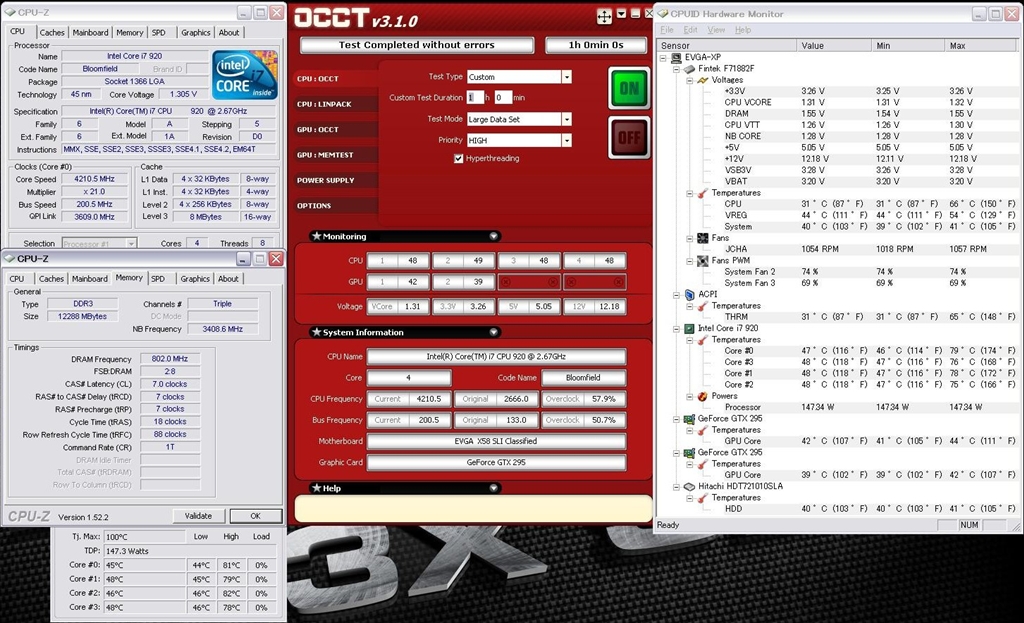Collapse the Fans PWM tree node

[690, 261]
